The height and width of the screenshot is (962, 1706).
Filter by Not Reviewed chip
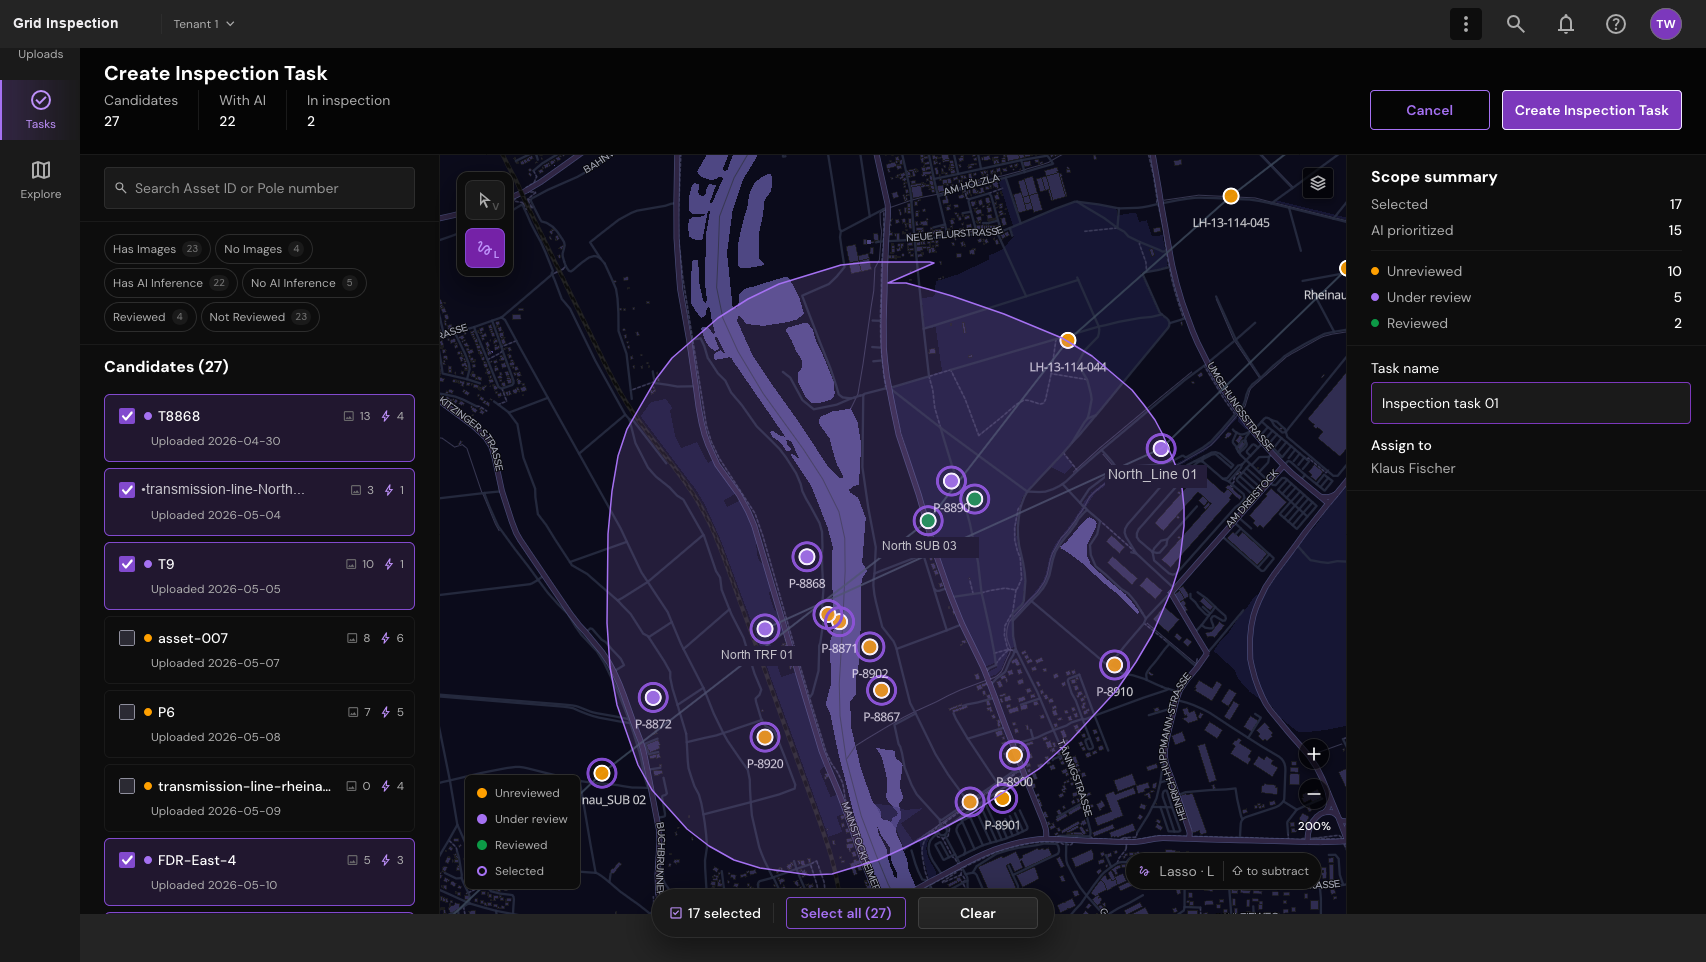pyautogui.click(x=260, y=317)
